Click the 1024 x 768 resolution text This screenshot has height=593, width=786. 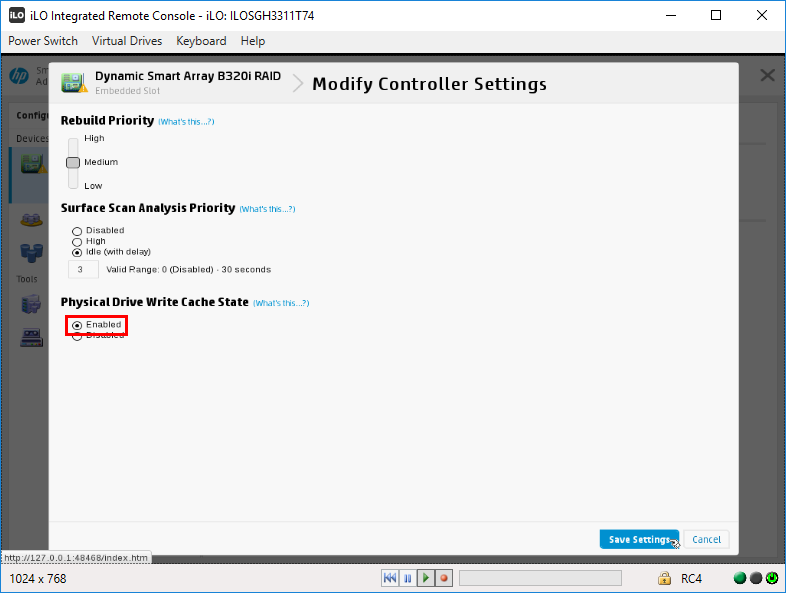[38, 578]
